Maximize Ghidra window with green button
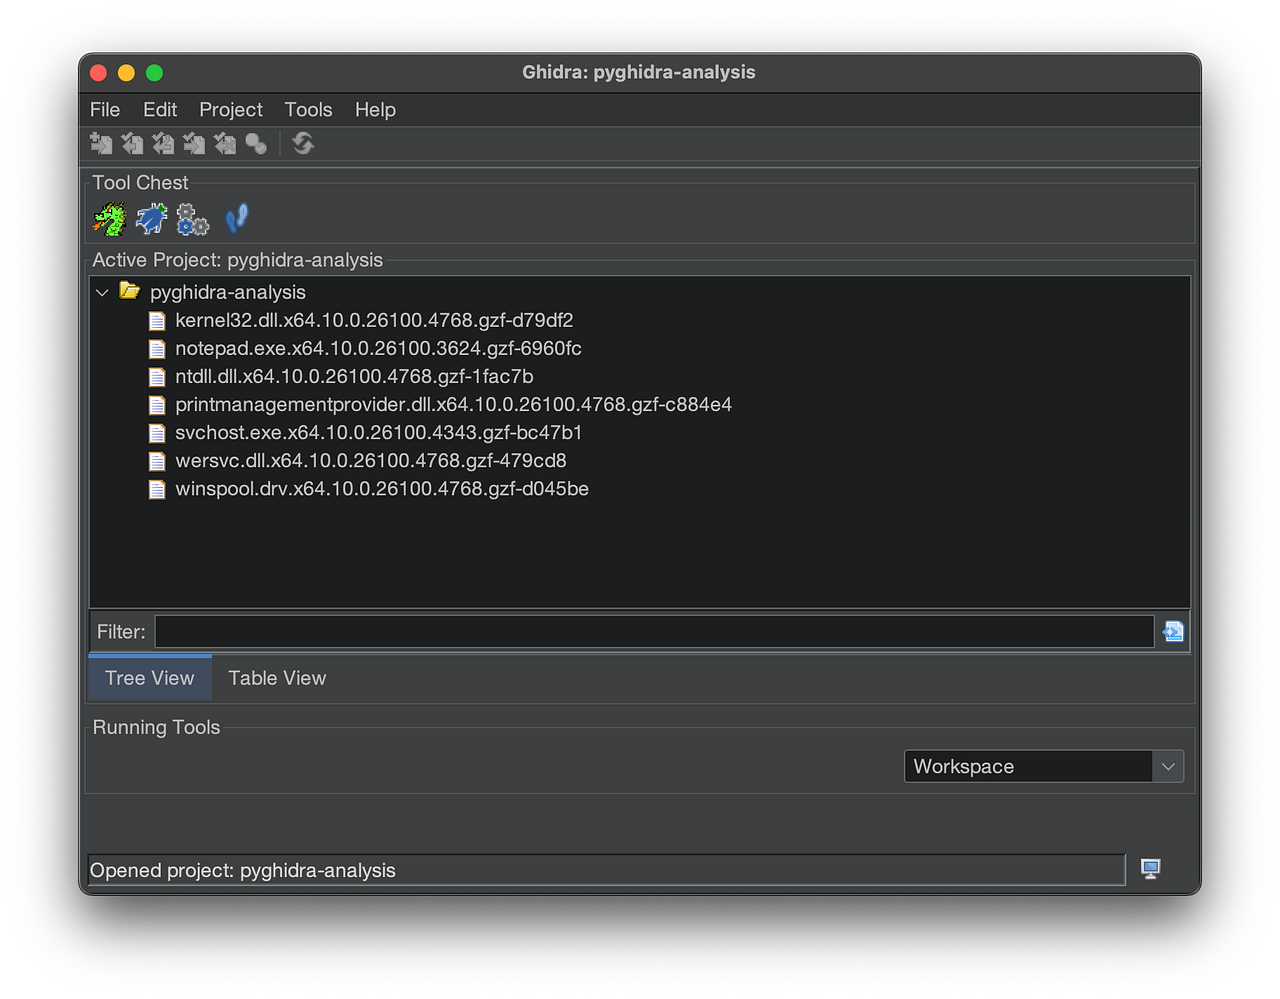 click(x=154, y=73)
